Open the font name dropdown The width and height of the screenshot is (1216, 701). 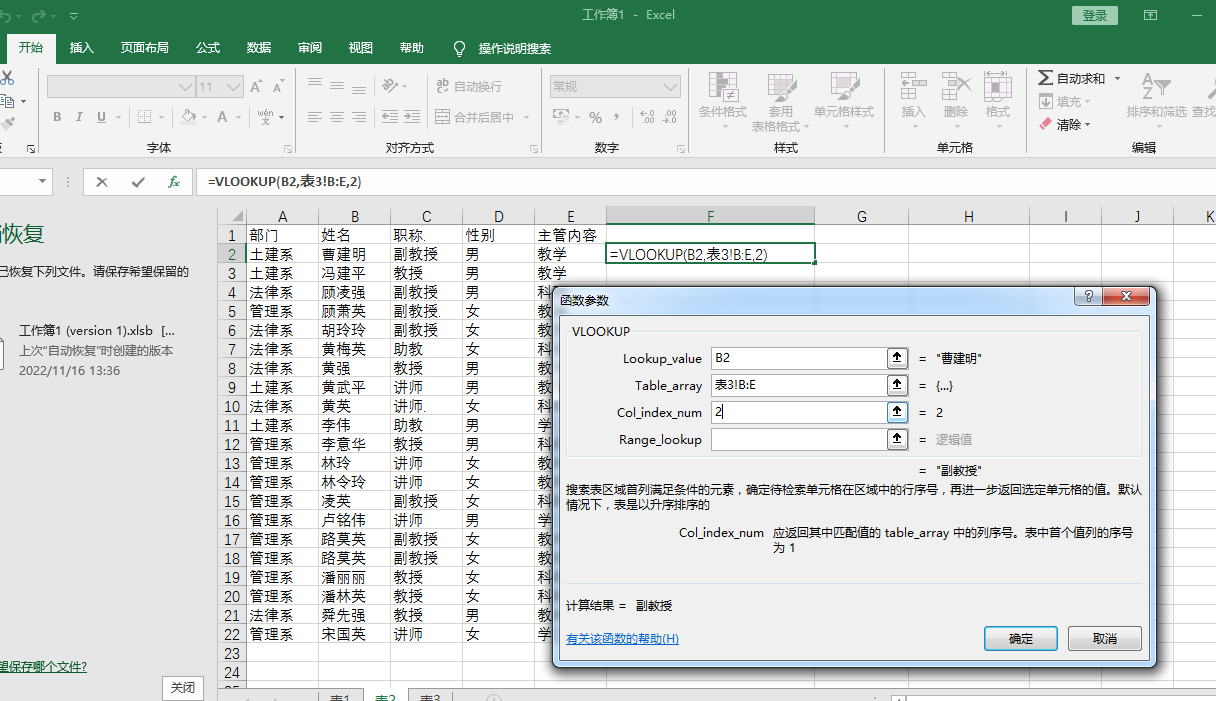pyautogui.click(x=185, y=87)
